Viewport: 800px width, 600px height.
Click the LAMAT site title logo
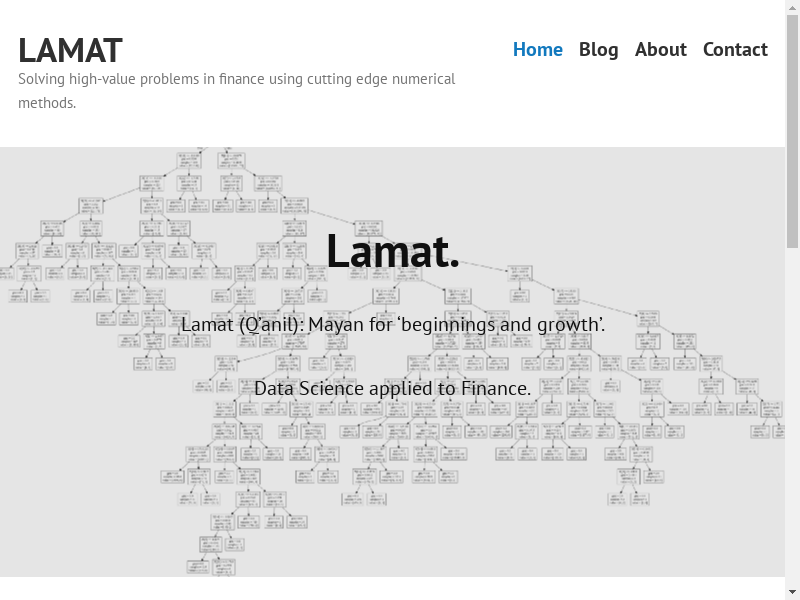[x=70, y=50]
